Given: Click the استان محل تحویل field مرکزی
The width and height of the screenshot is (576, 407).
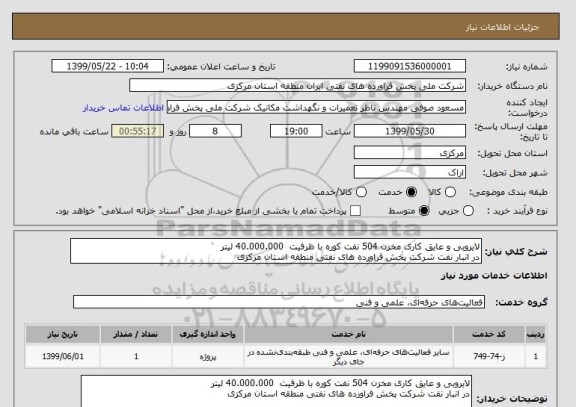Looking at the screenshot, I should (410, 153).
